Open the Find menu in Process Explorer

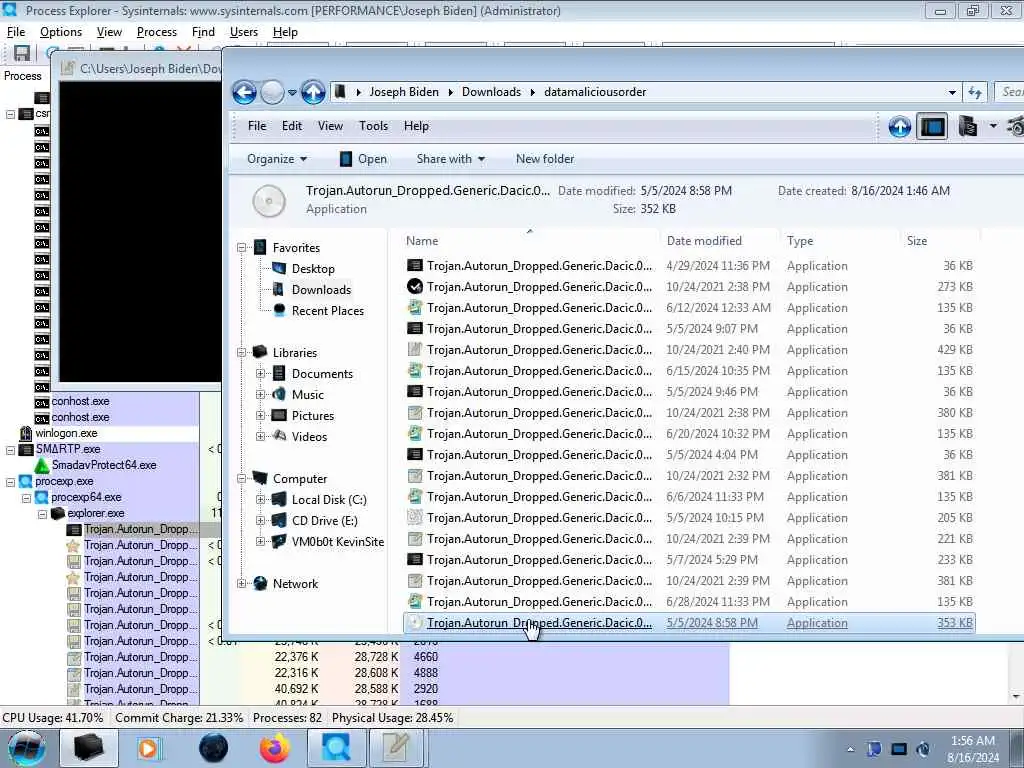pyautogui.click(x=203, y=32)
